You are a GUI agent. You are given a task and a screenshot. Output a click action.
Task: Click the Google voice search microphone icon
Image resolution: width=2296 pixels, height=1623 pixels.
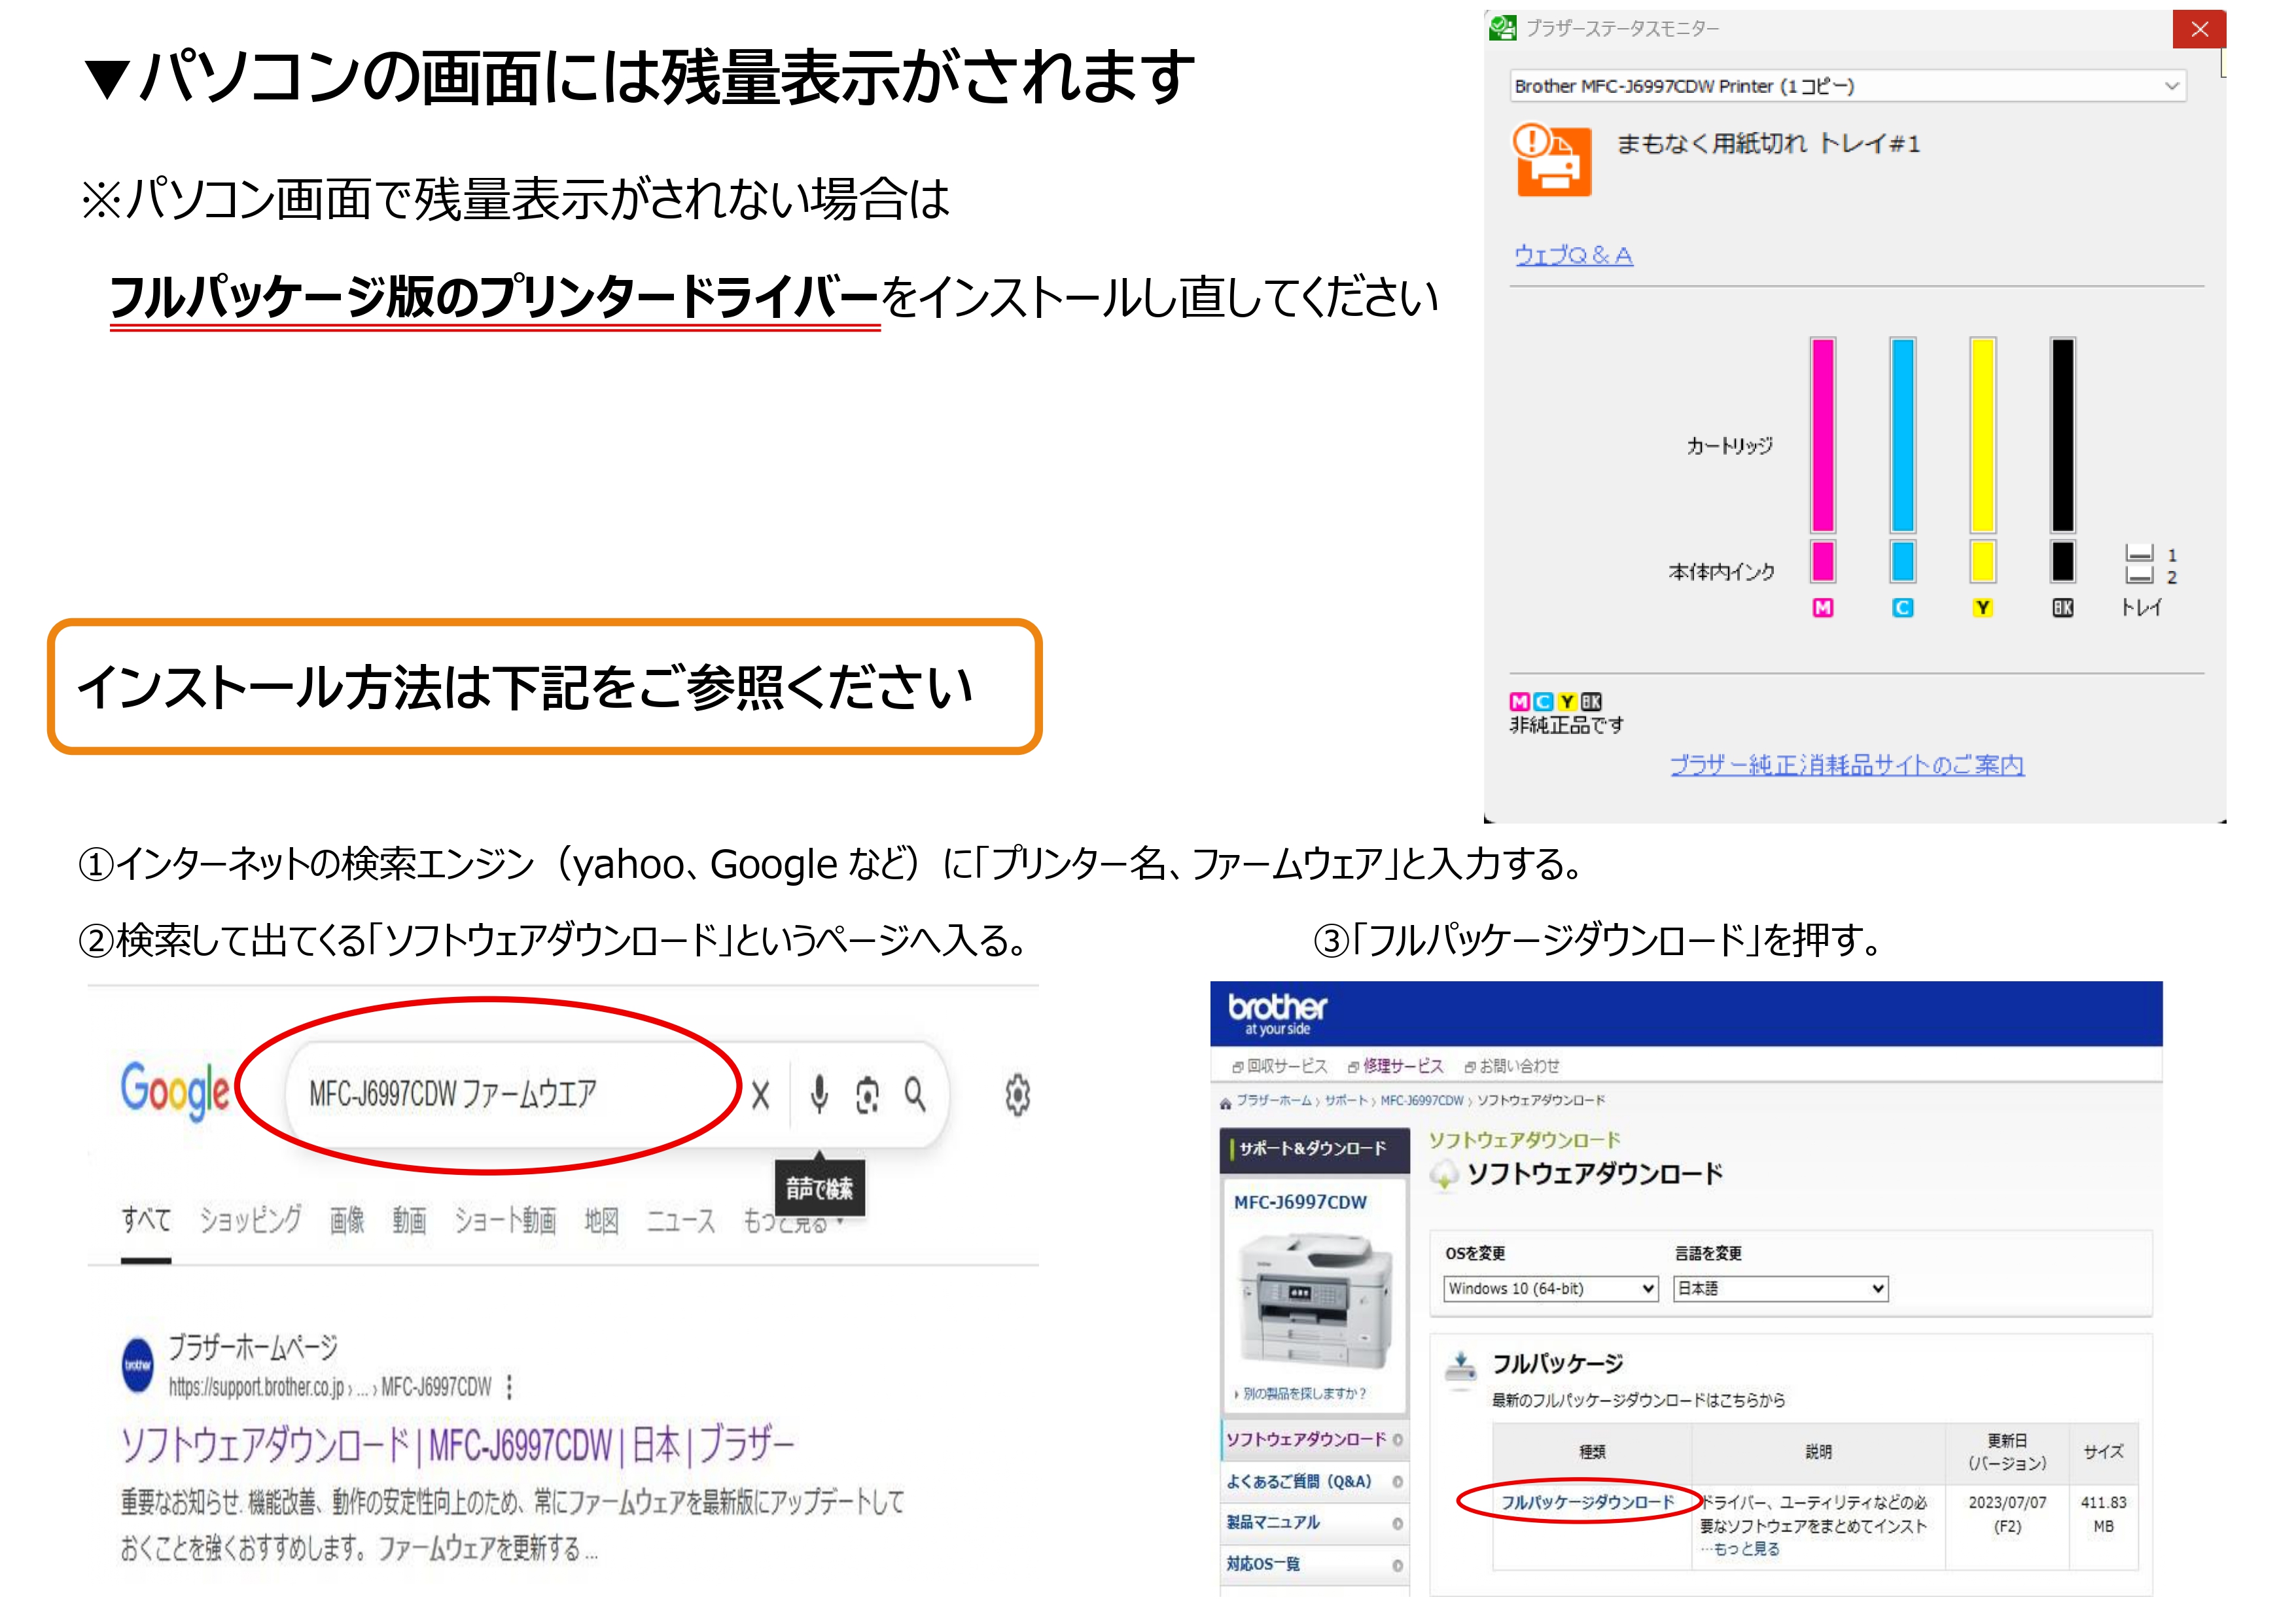click(819, 1094)
